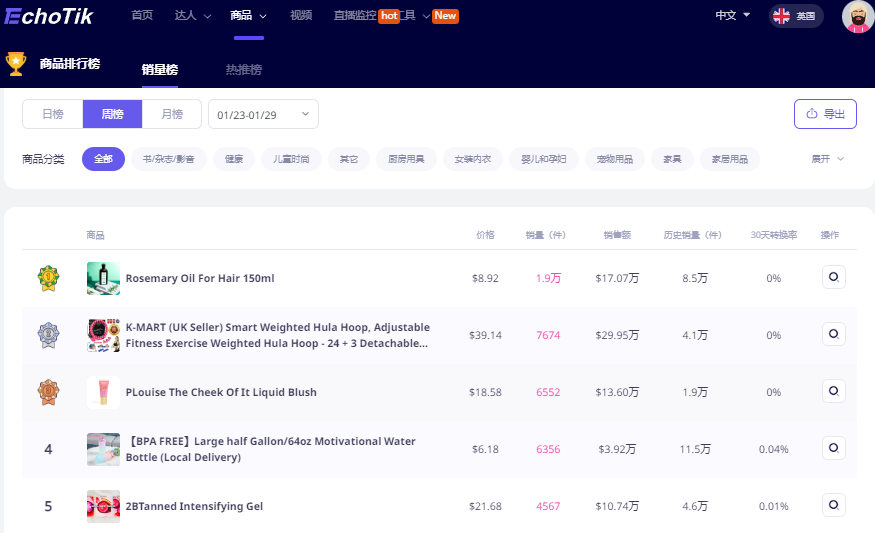Image resolution: width=875 pixels, height=533 pixels.
Task: Open 2BTanned Gel product thumbnail
Action: [103, 506]
